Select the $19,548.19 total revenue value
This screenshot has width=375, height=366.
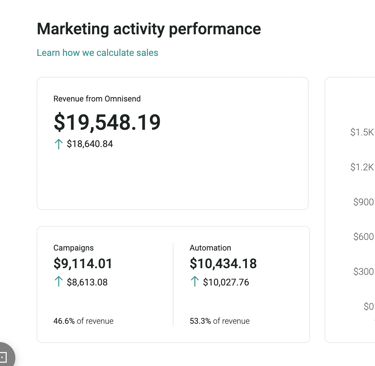tap(107, 122)
